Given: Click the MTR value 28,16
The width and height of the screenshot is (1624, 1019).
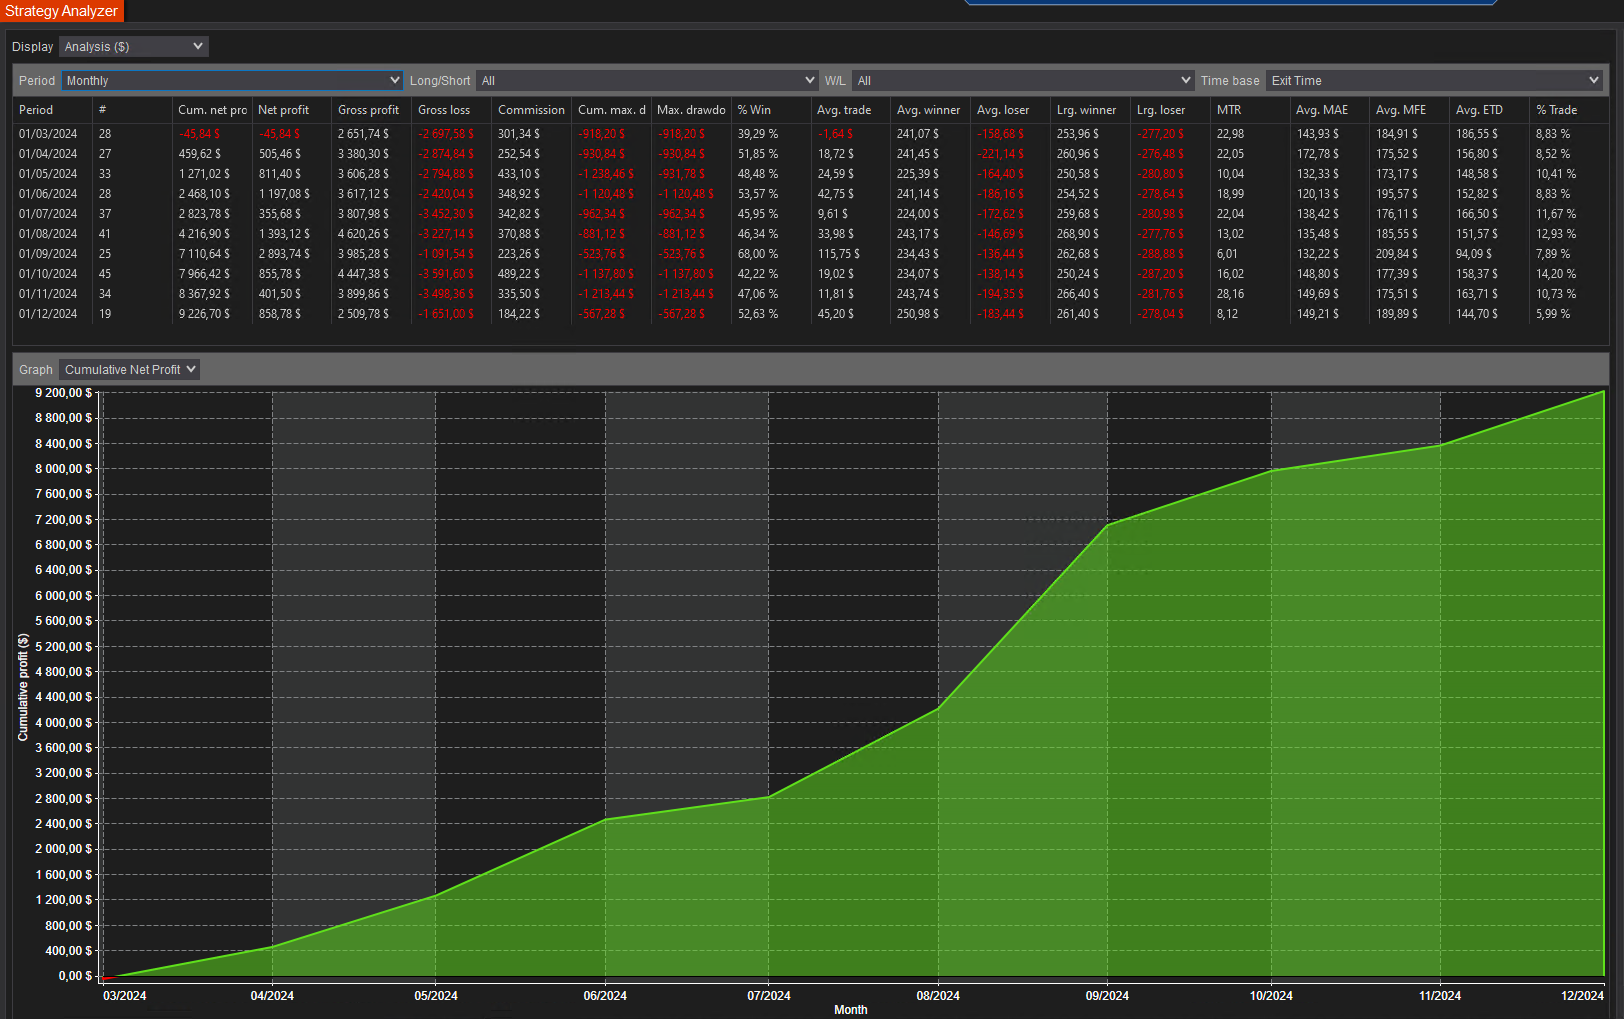Looking at the screenshot, I should [x=1231, y=294].
